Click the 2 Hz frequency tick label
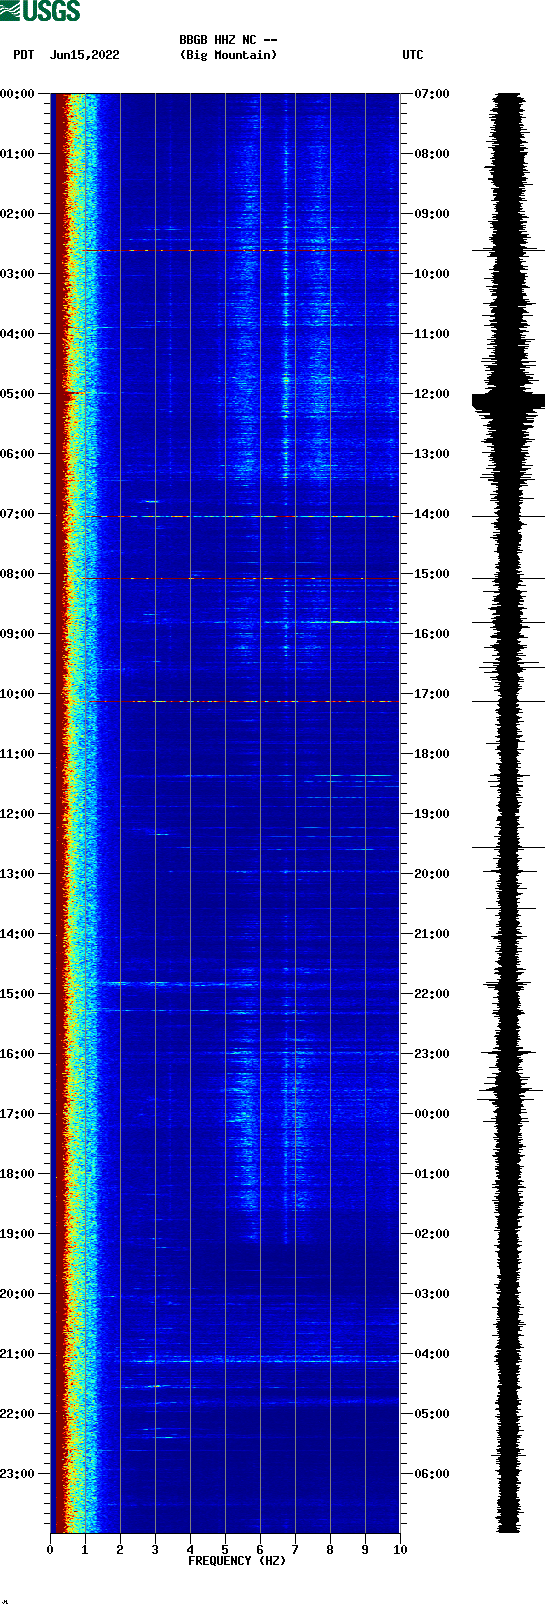The image size is (552, 1613). coord(120,1550)
